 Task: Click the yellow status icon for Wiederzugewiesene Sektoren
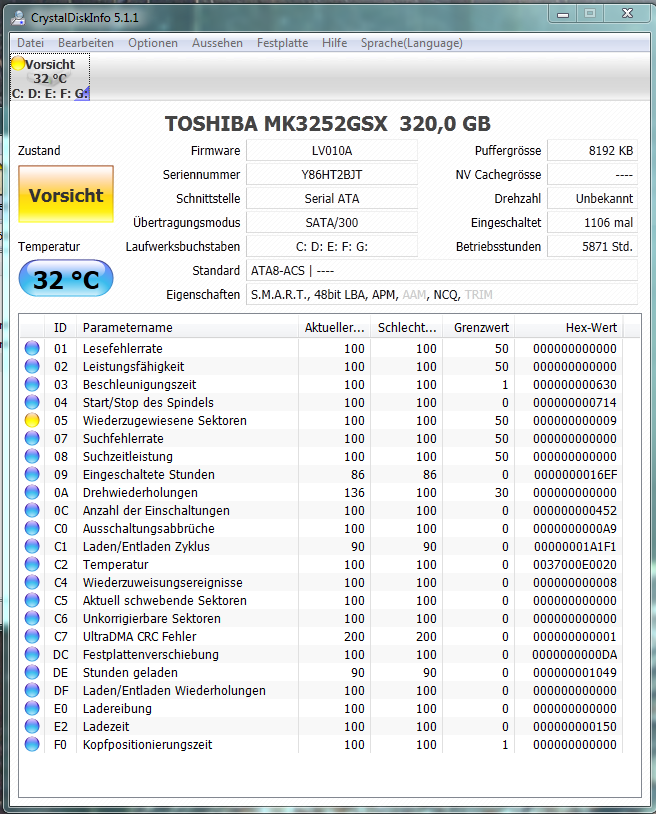click(32, 420)
